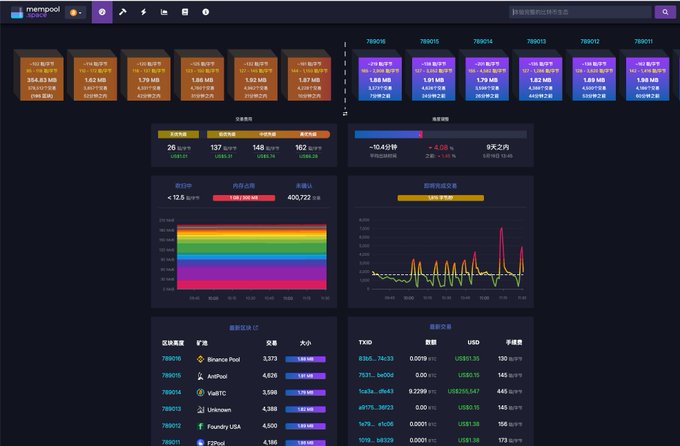Open mined block cube 789014 with 1.79 MB

487,79
